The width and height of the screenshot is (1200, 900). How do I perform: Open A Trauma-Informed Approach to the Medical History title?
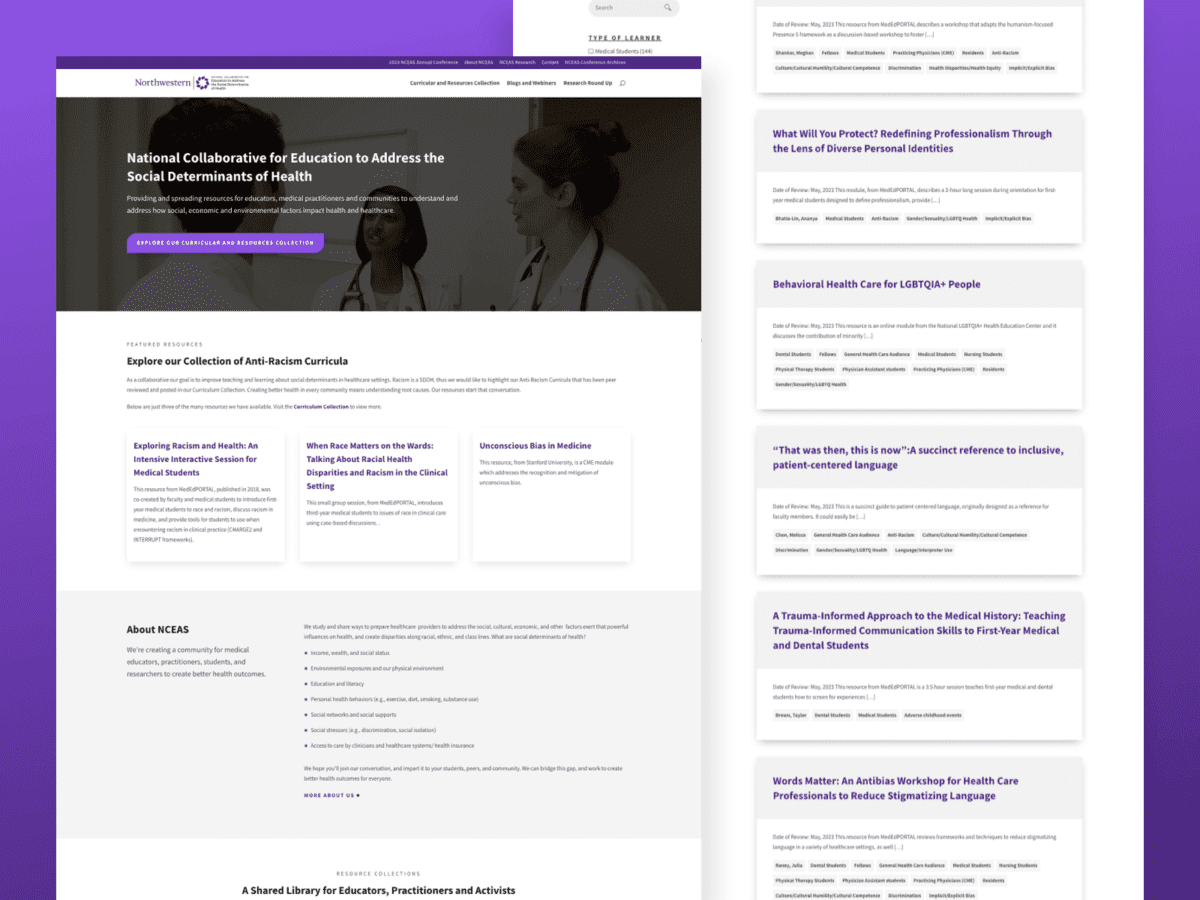click(919, 631)
